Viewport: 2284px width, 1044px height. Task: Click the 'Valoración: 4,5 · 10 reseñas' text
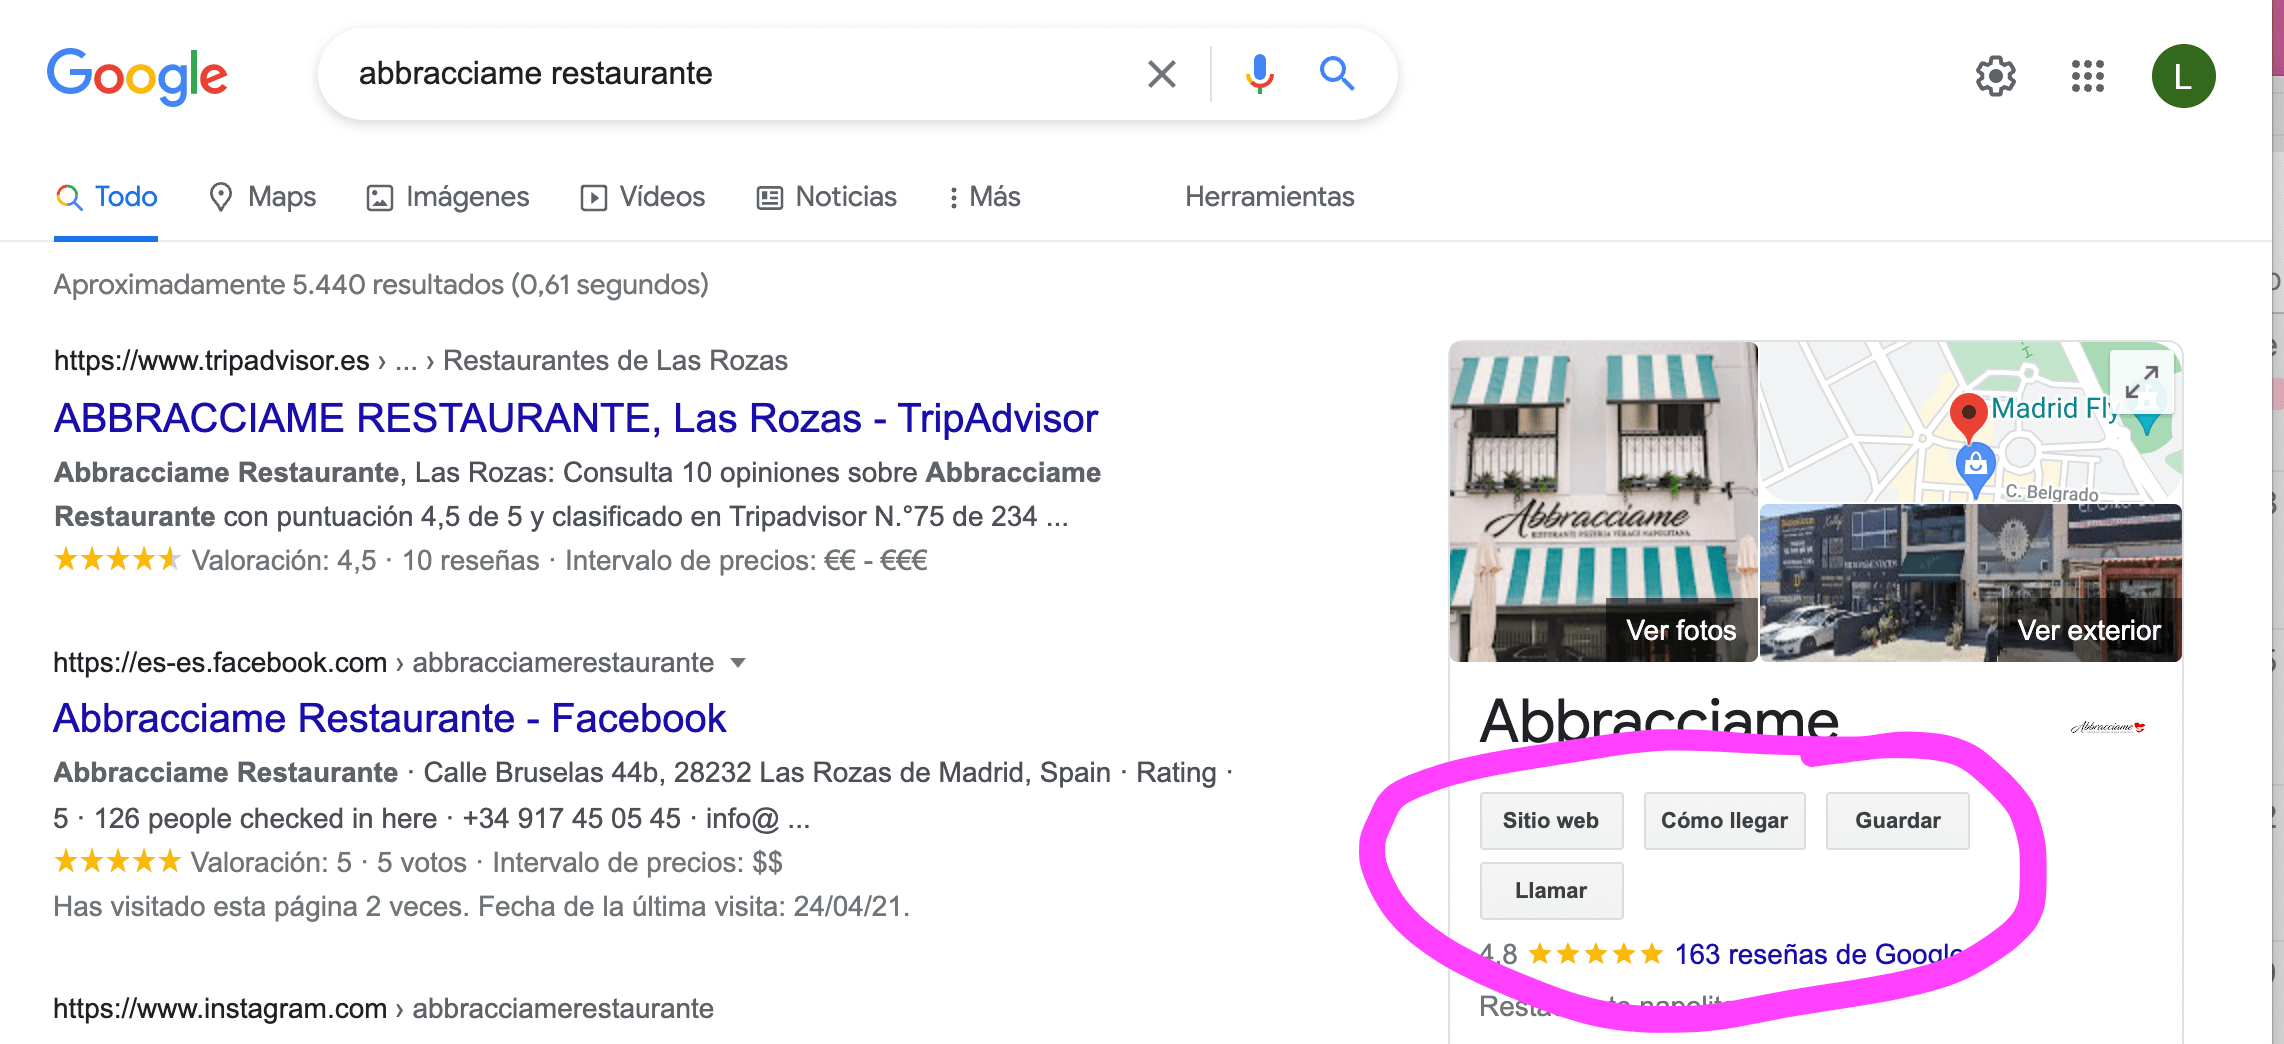coord(365,560)
